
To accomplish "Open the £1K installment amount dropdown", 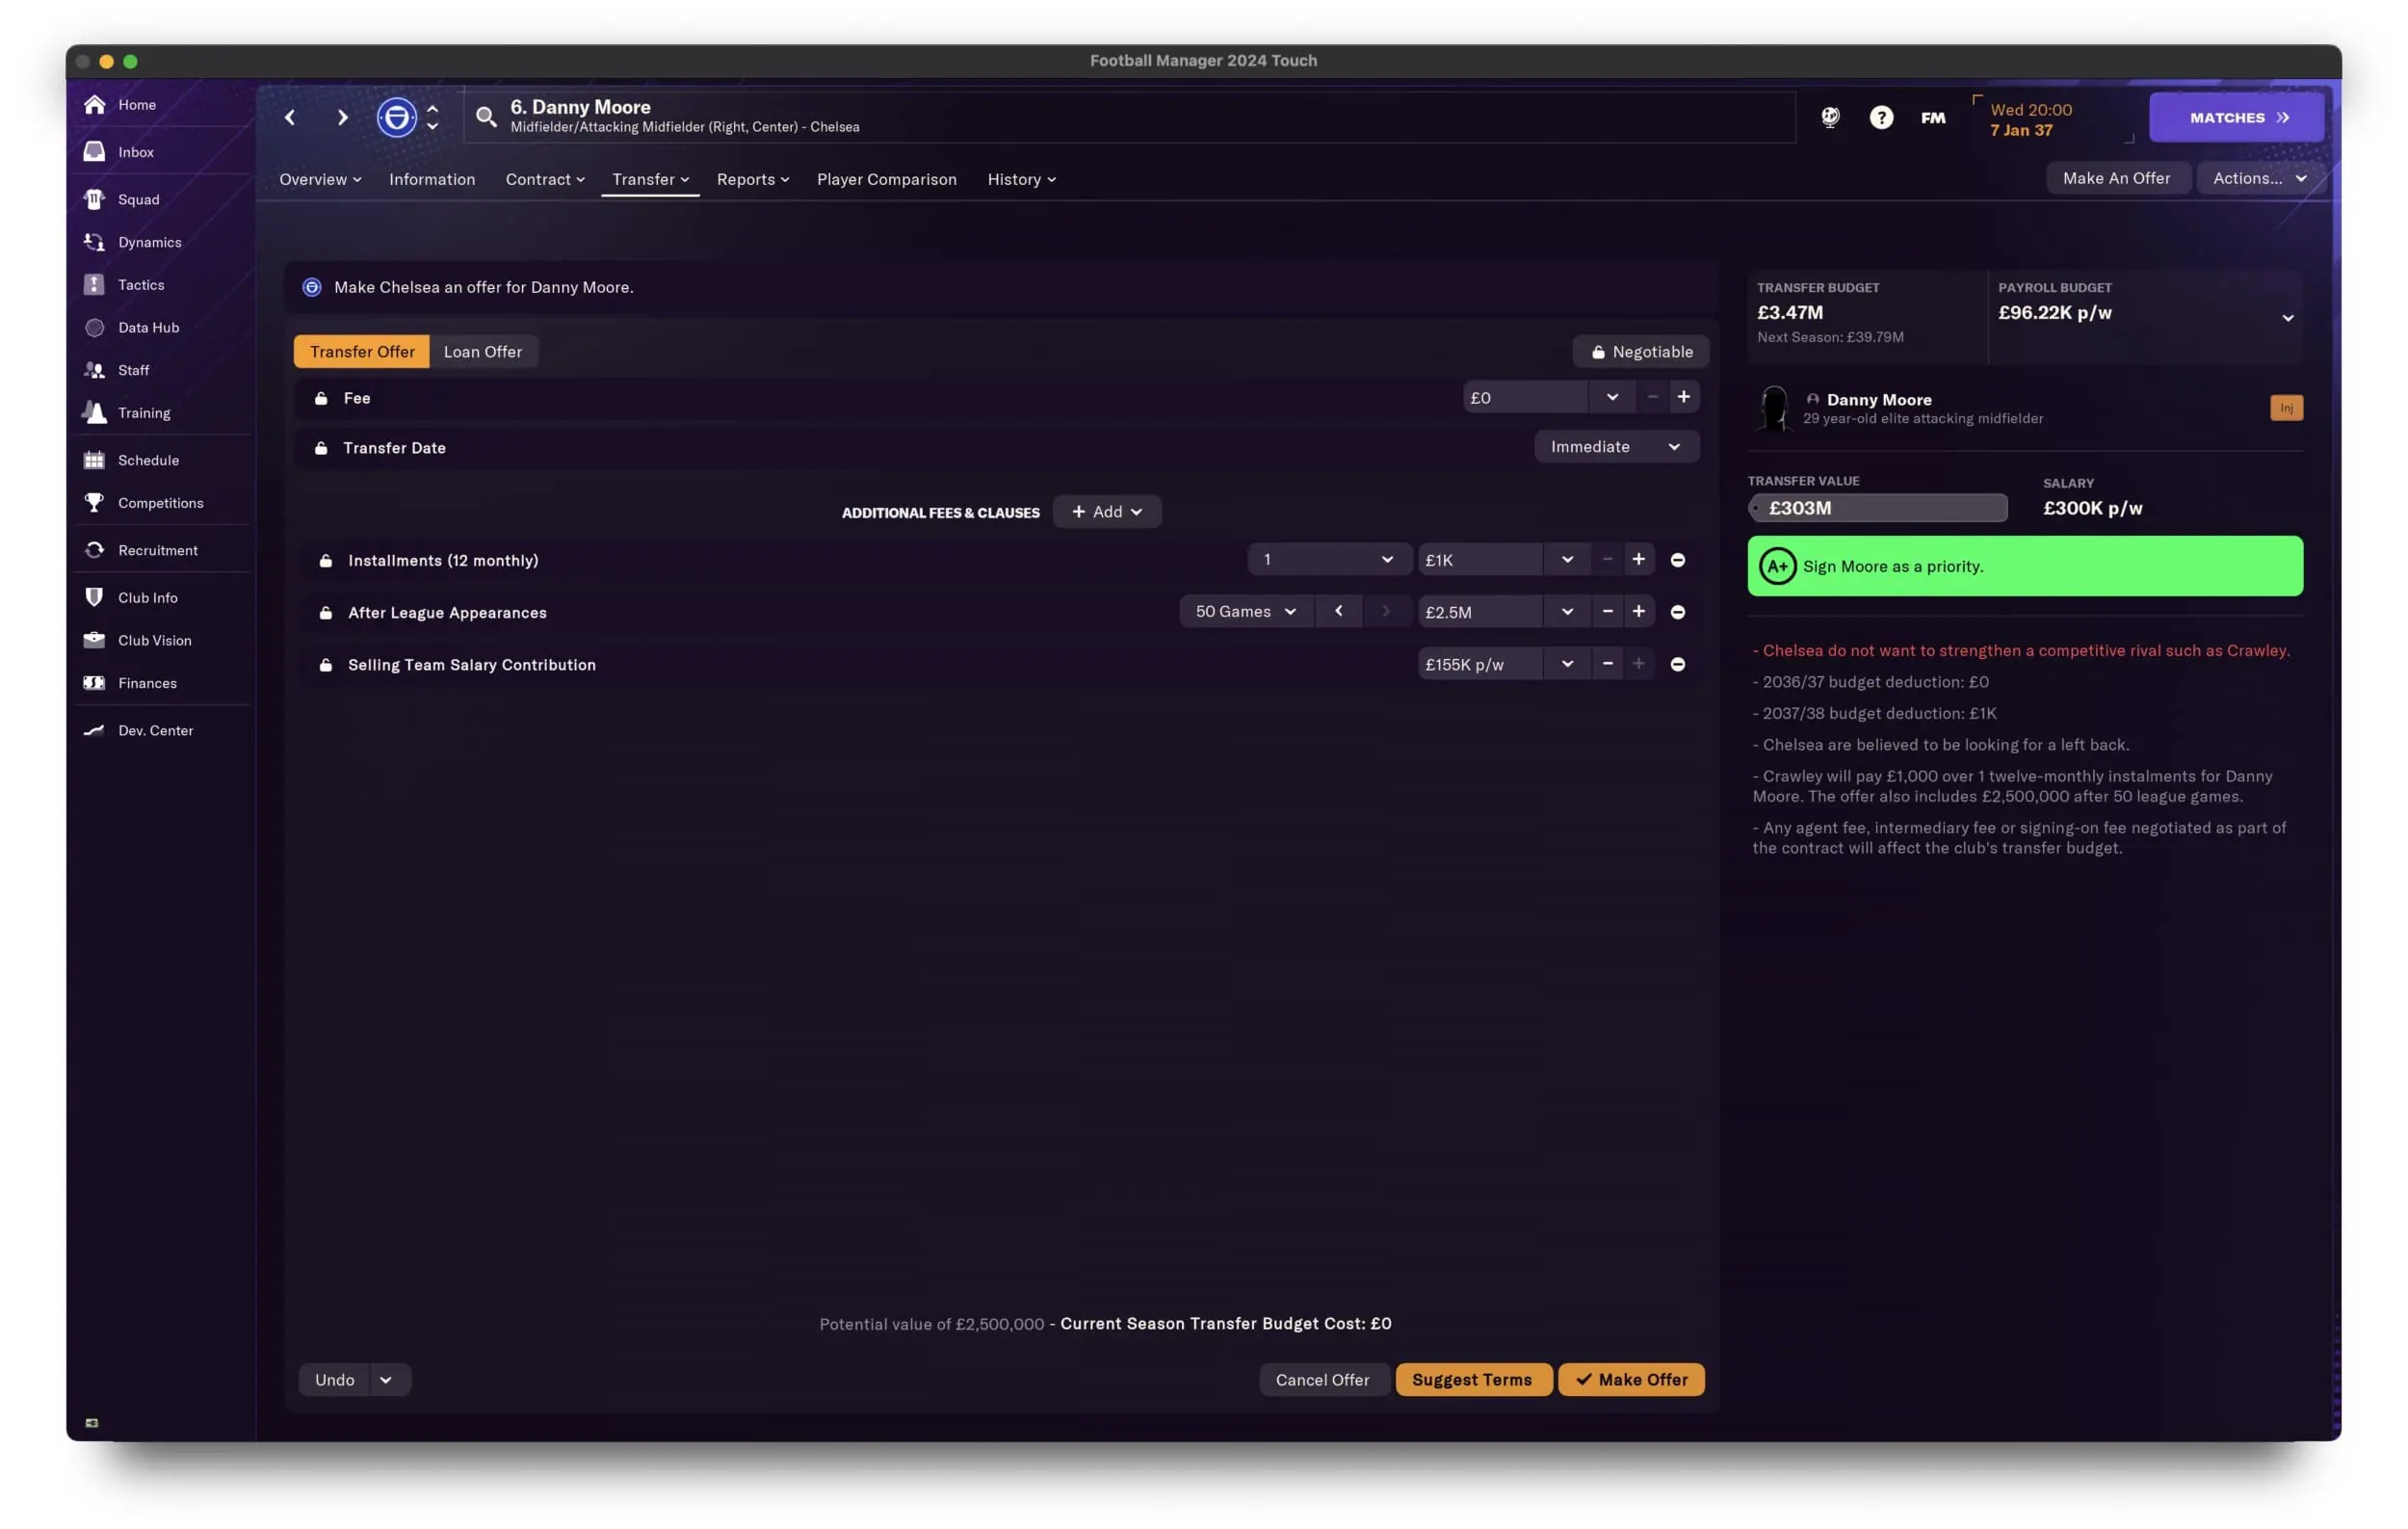I will (x=1567, y=560).
